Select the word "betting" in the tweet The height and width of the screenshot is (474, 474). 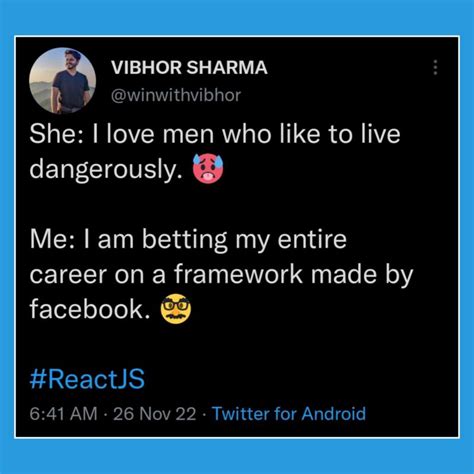pyautogui.click(x=185, y=241)
